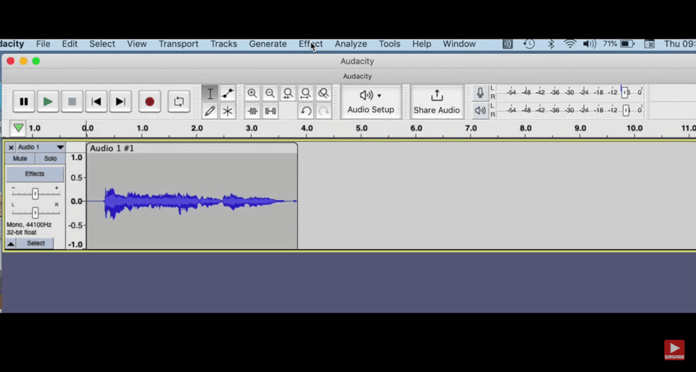Open the Window menu
696x372 pixels.
point(459,44)
